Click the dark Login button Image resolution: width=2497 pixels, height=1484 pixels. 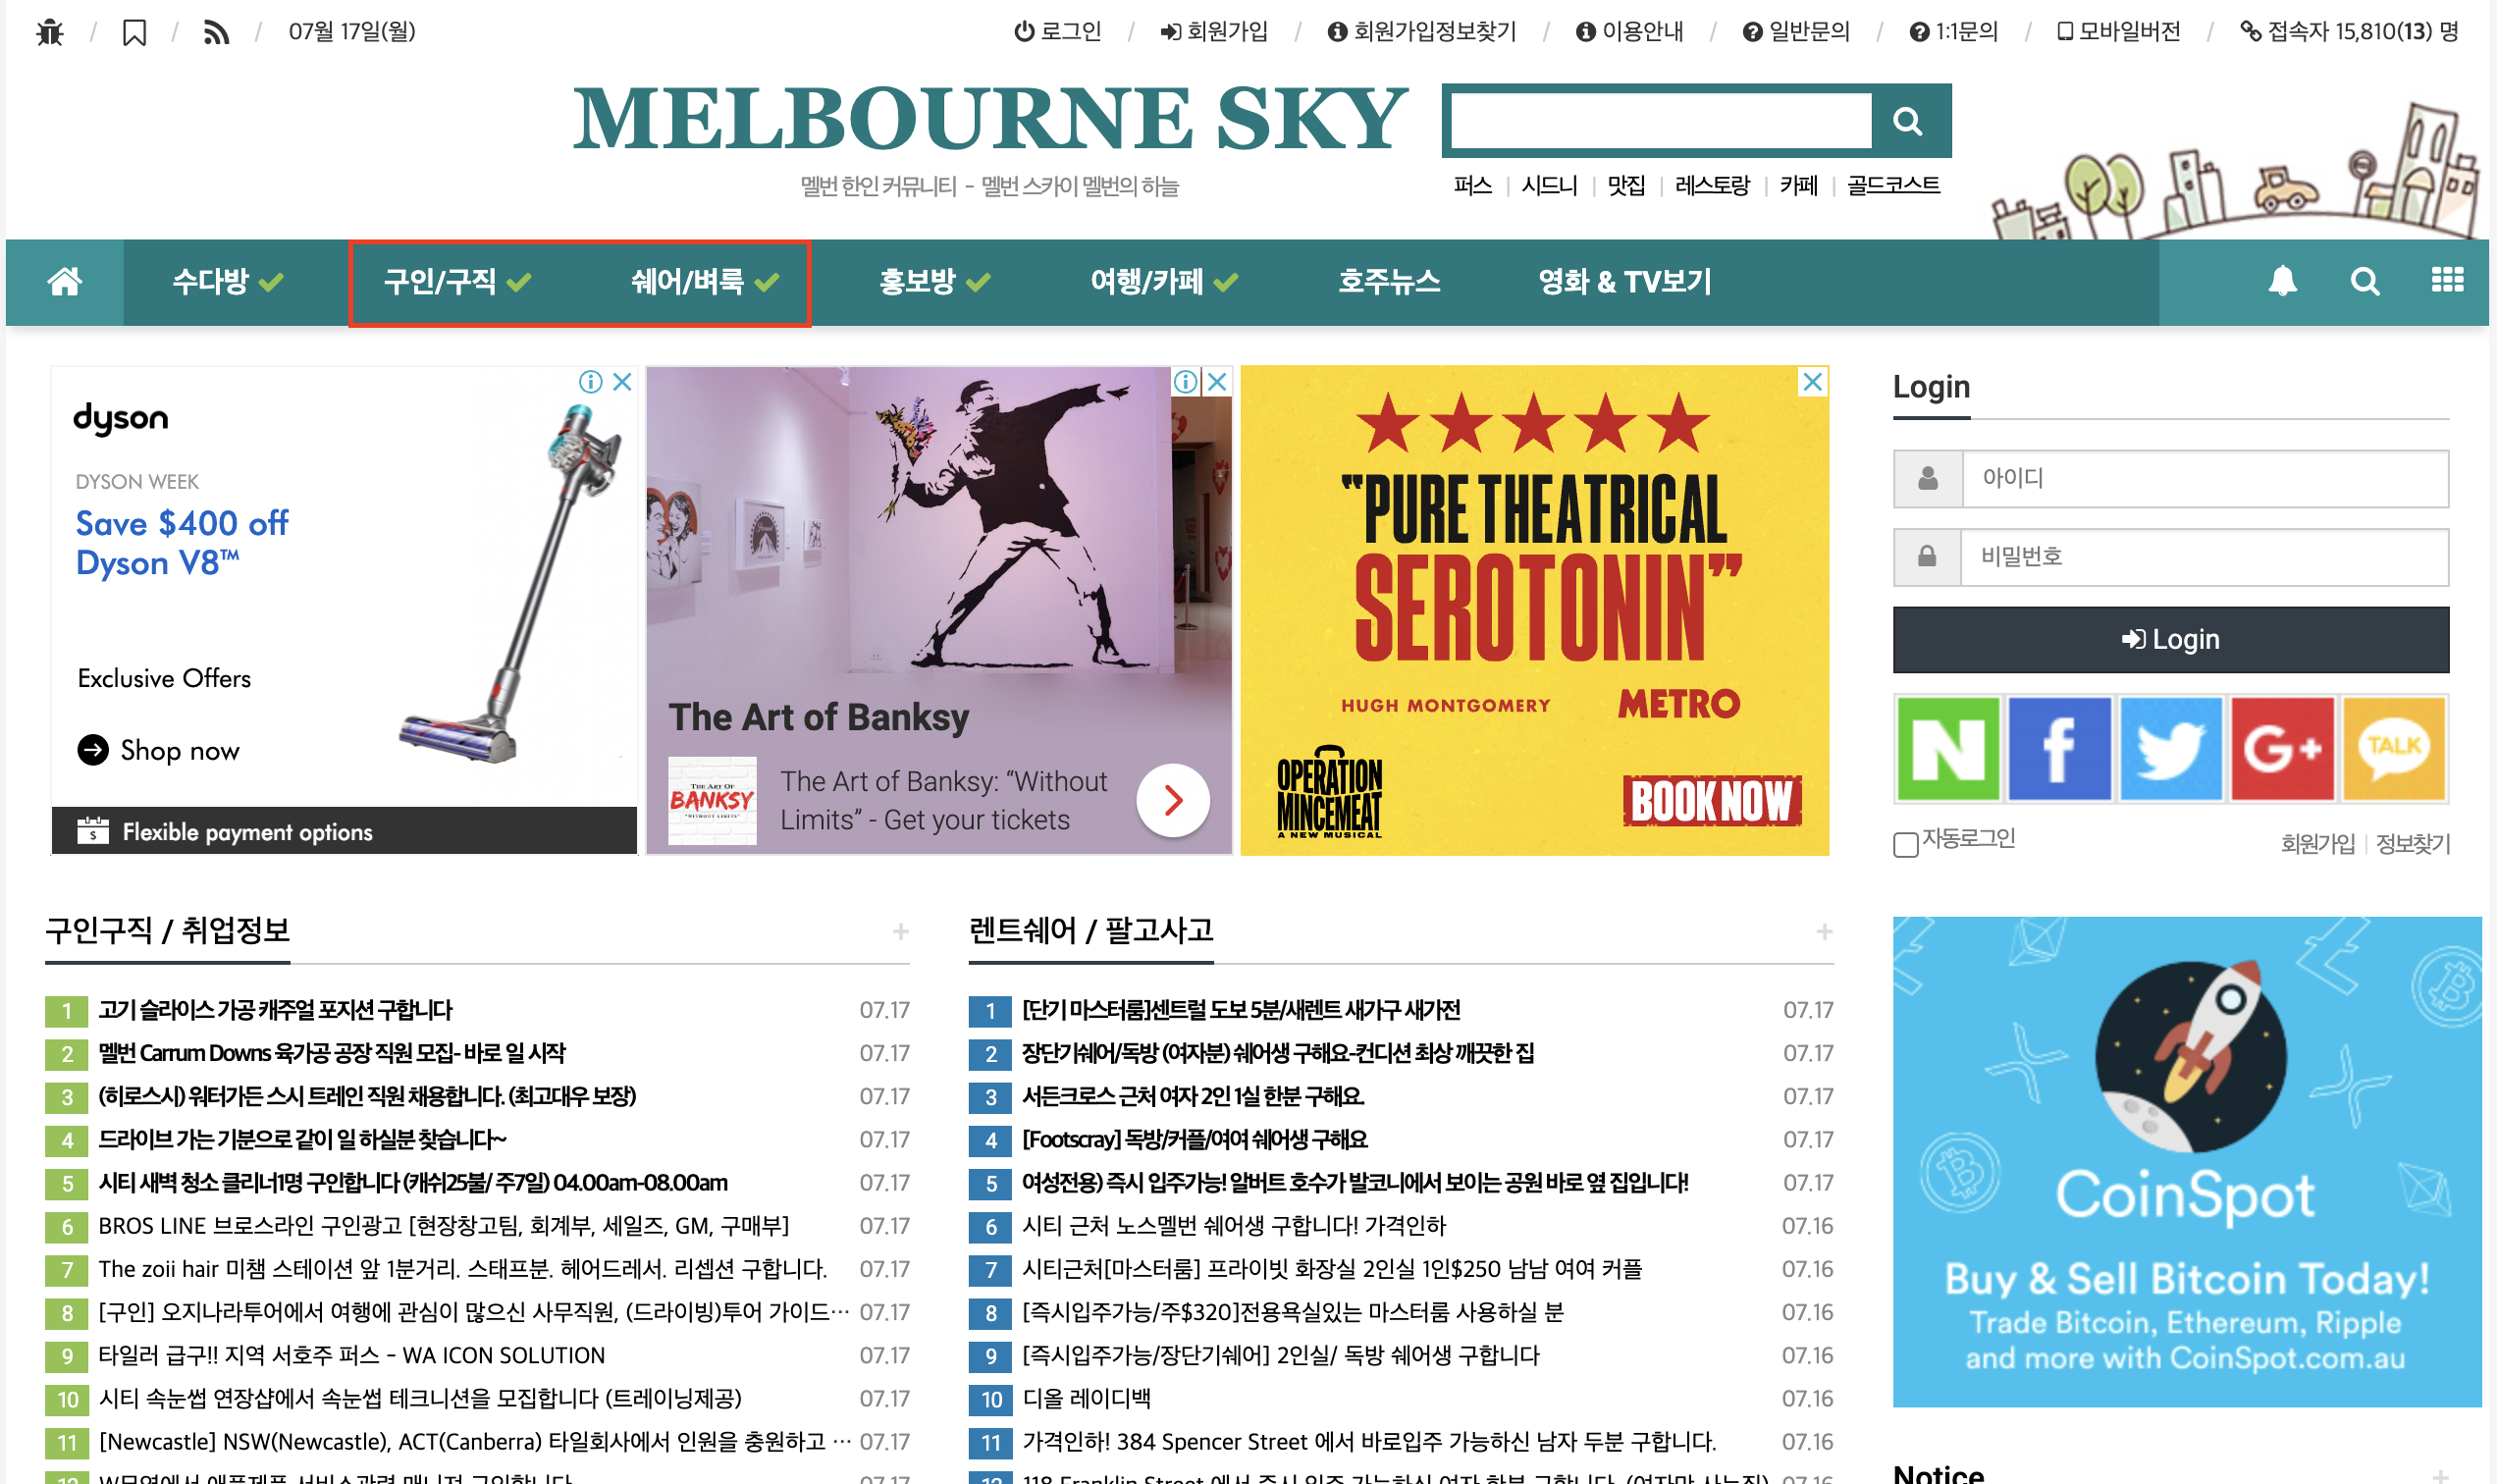tap(2170, 640)
